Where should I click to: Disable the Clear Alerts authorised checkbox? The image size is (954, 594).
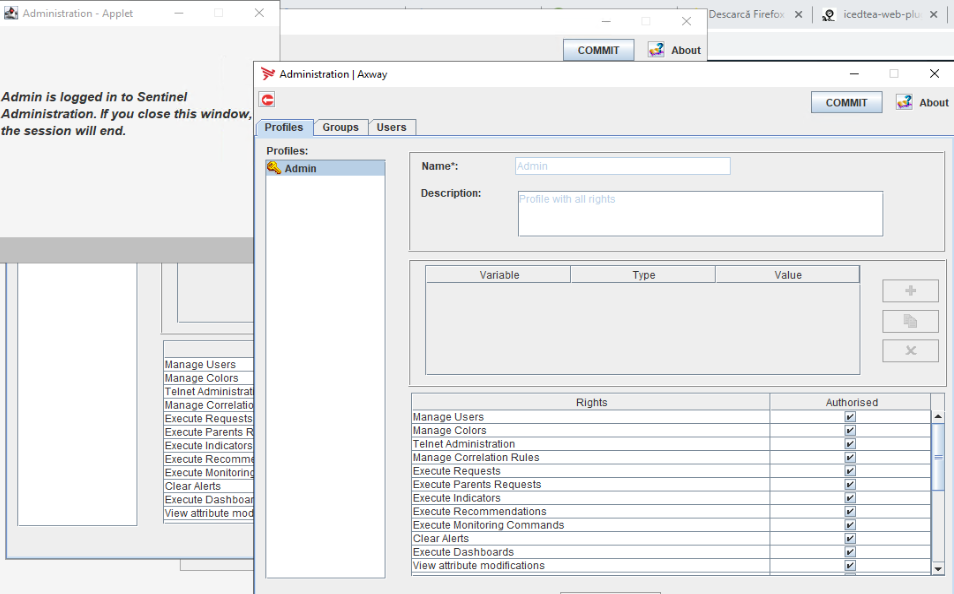click(850, 538)
